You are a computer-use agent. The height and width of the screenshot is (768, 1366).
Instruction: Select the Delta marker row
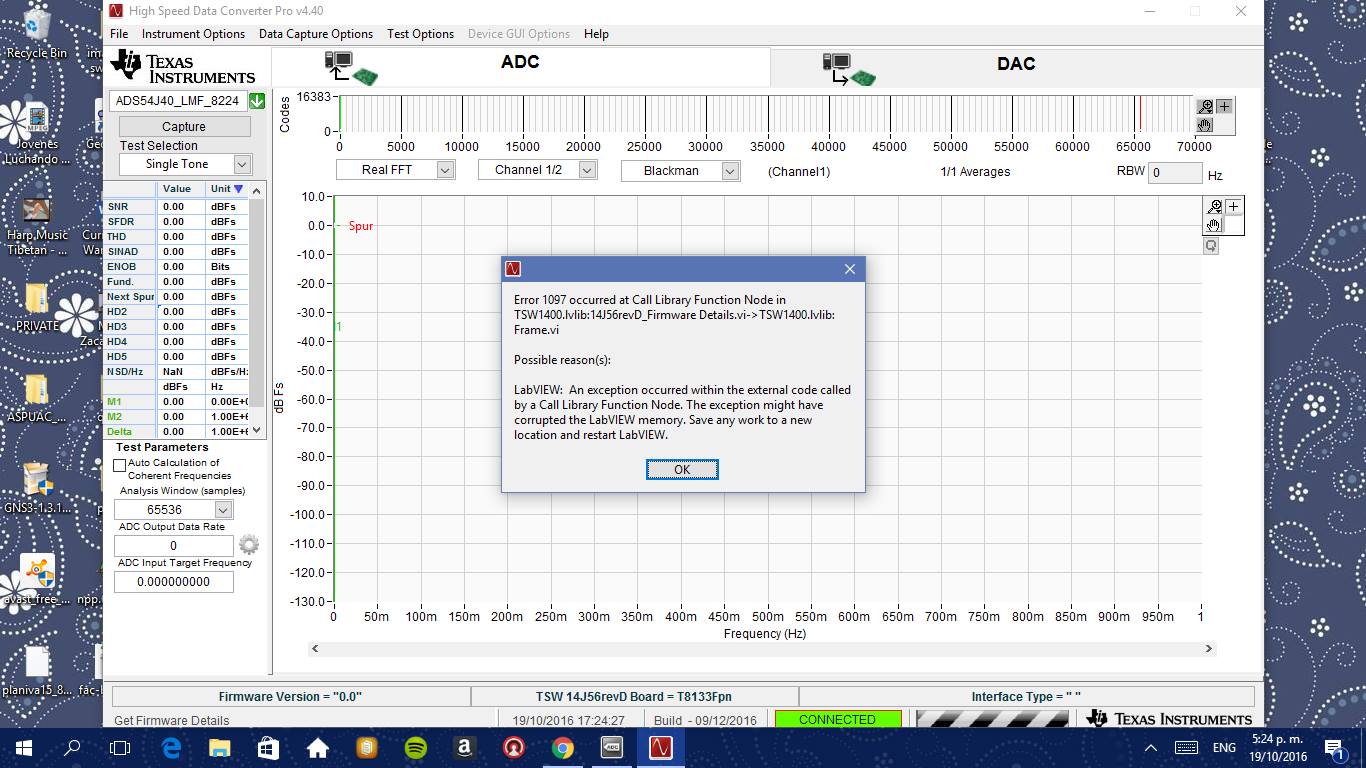click(x=176, y=432)
